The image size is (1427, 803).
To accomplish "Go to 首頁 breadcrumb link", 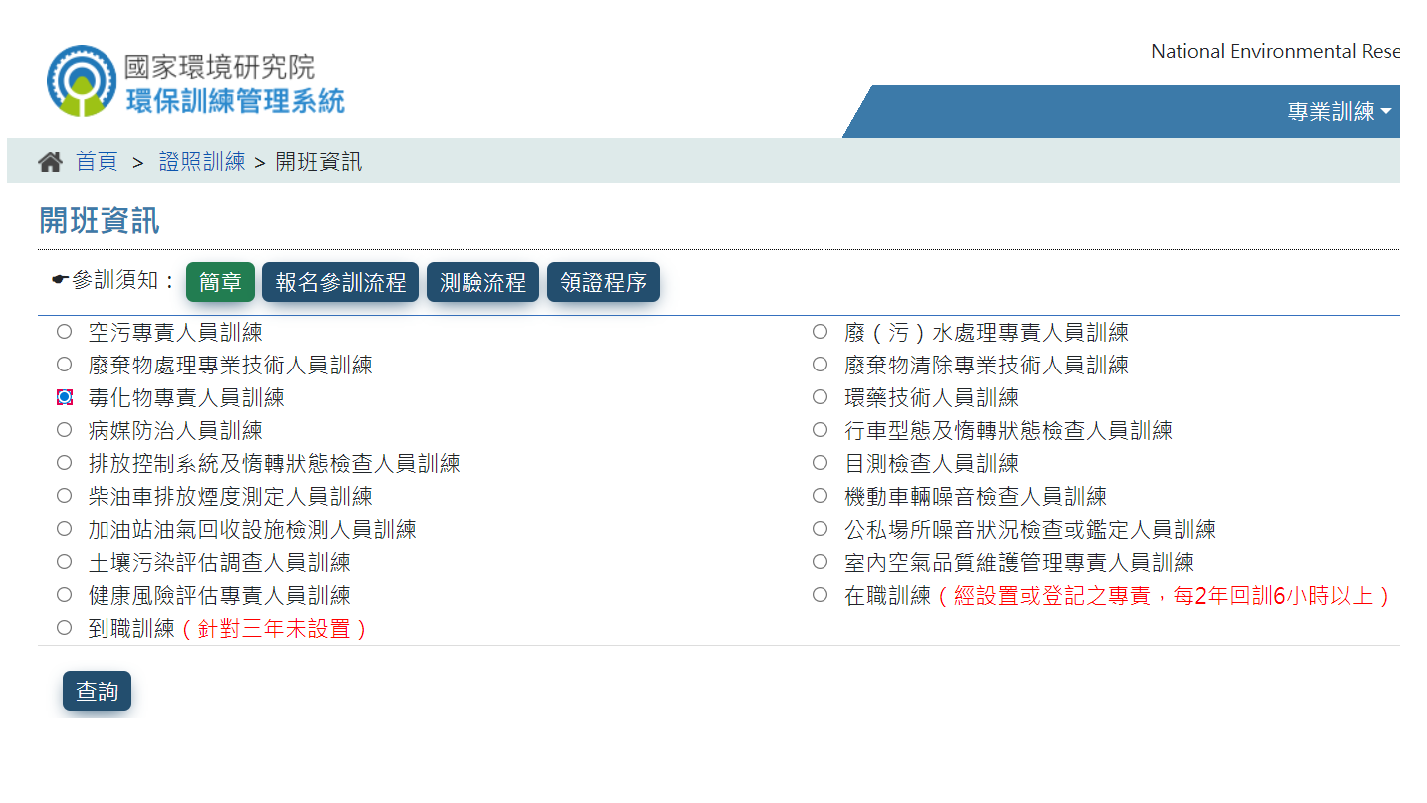I will click(97, 162).
